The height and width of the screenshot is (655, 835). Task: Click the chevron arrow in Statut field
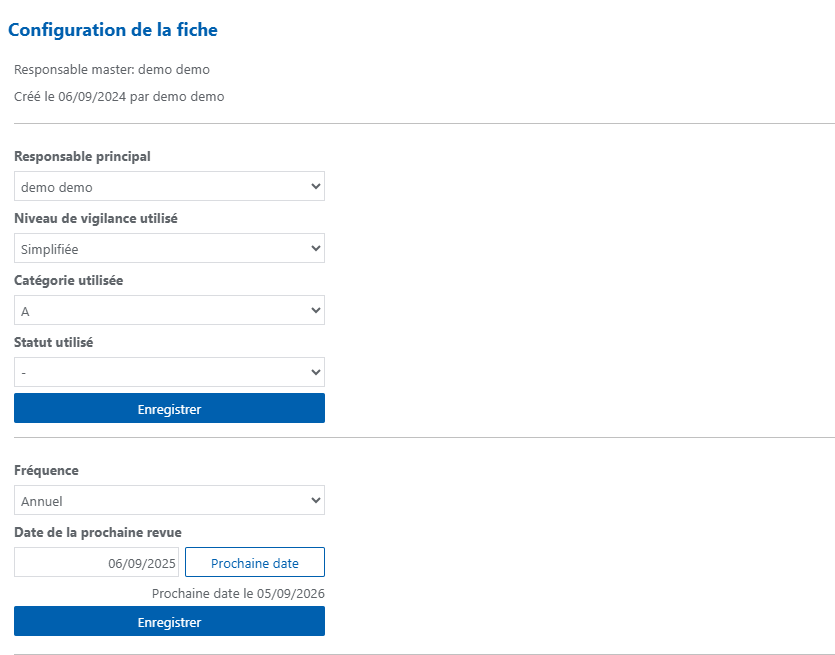click(316, 372)
